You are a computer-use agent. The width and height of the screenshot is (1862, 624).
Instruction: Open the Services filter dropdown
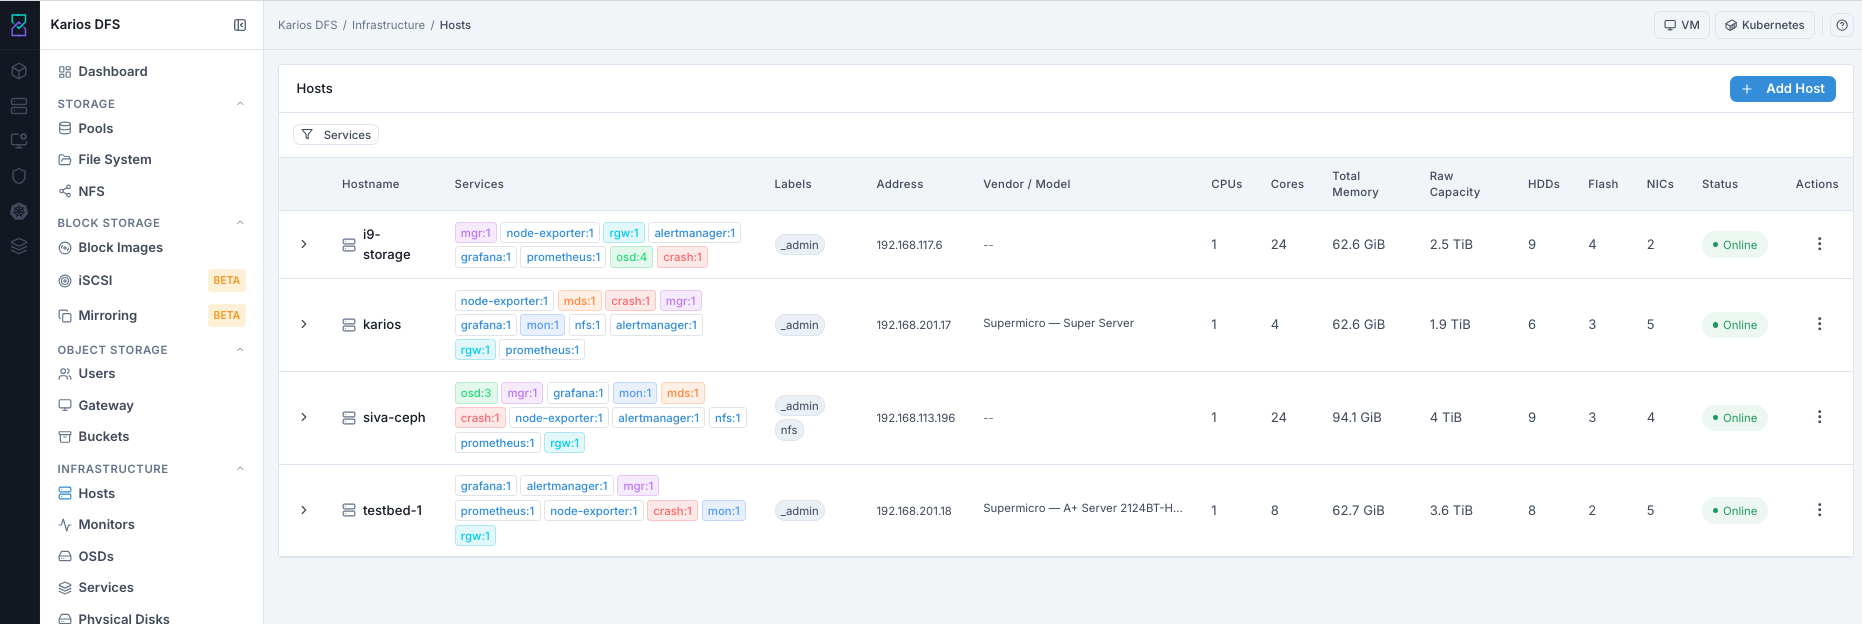point(336,135)
